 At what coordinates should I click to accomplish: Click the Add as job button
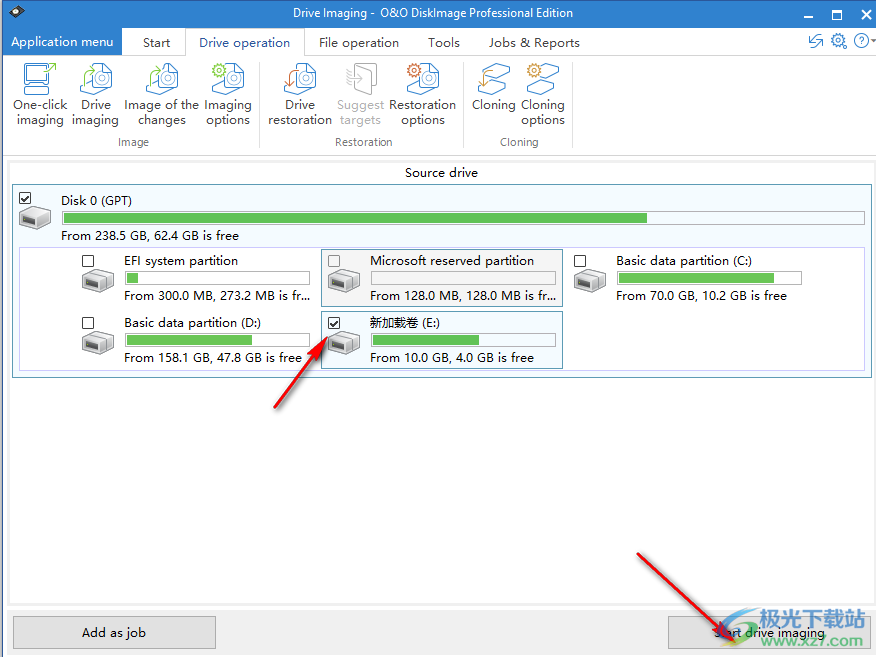[114, 632]
